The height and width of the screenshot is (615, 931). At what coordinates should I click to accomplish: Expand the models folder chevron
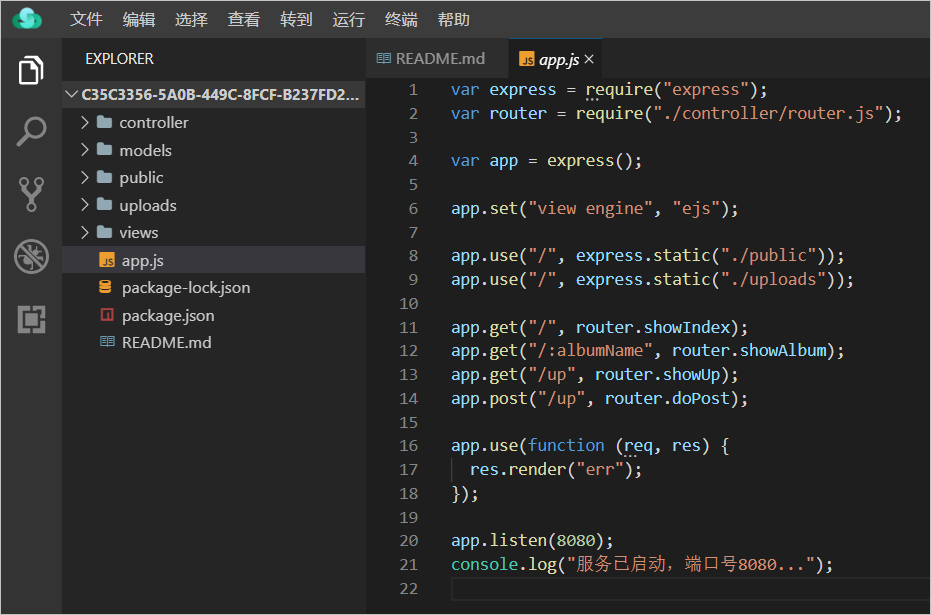coord(85,150)
